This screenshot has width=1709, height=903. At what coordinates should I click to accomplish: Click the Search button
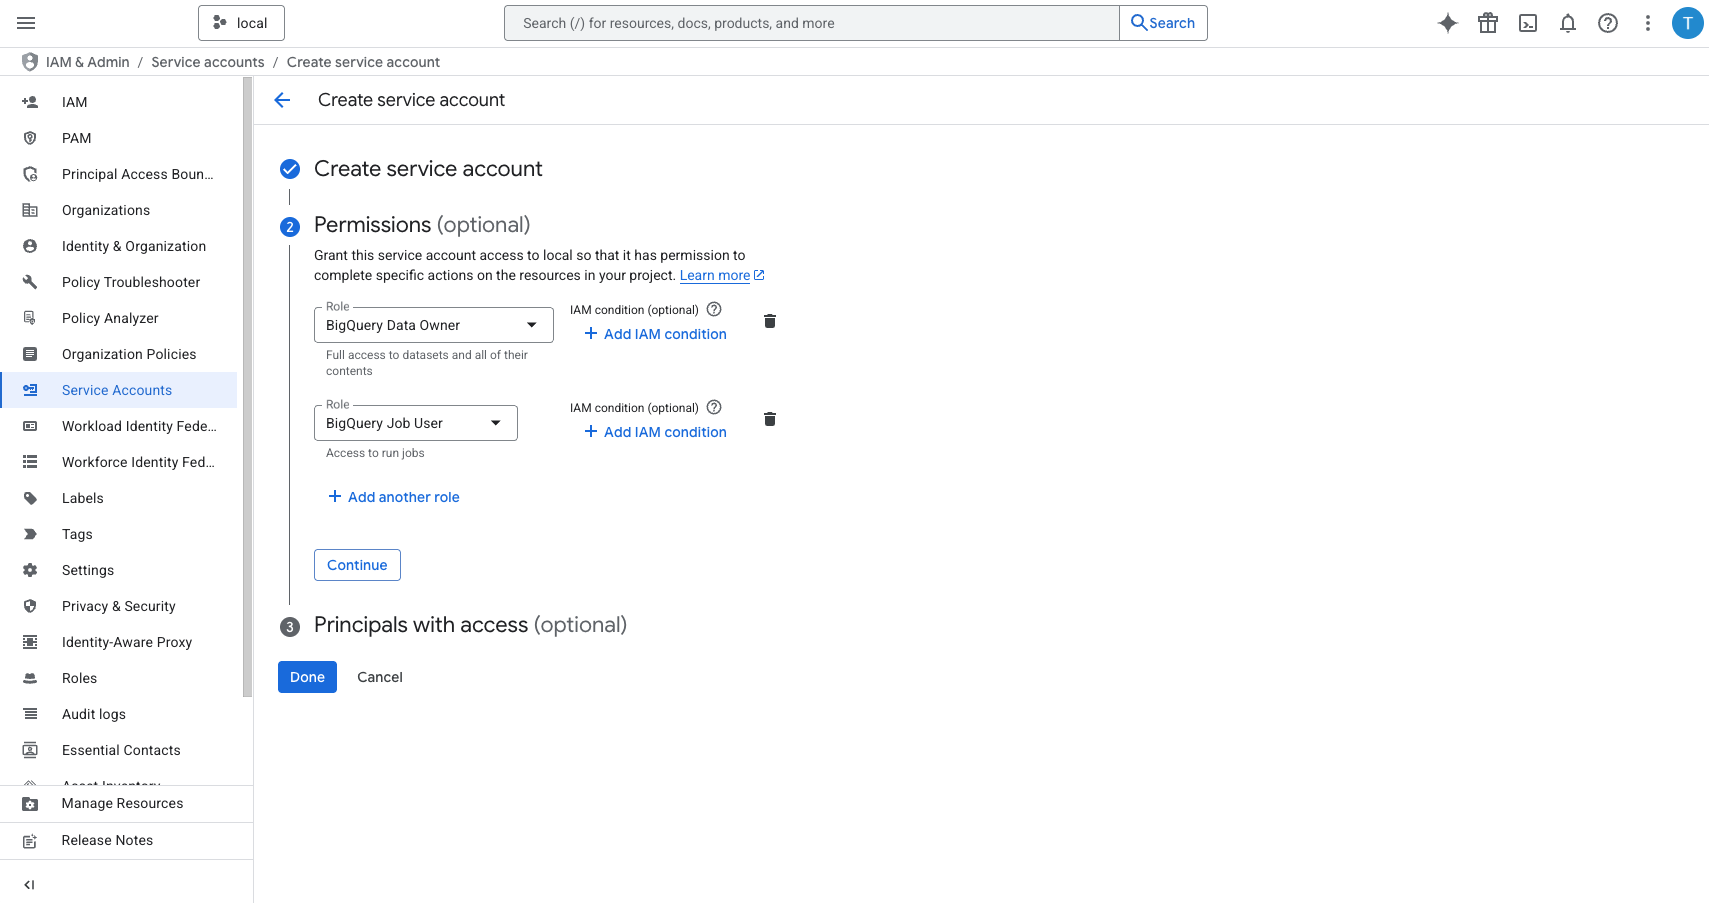(x=1163, y=23)
